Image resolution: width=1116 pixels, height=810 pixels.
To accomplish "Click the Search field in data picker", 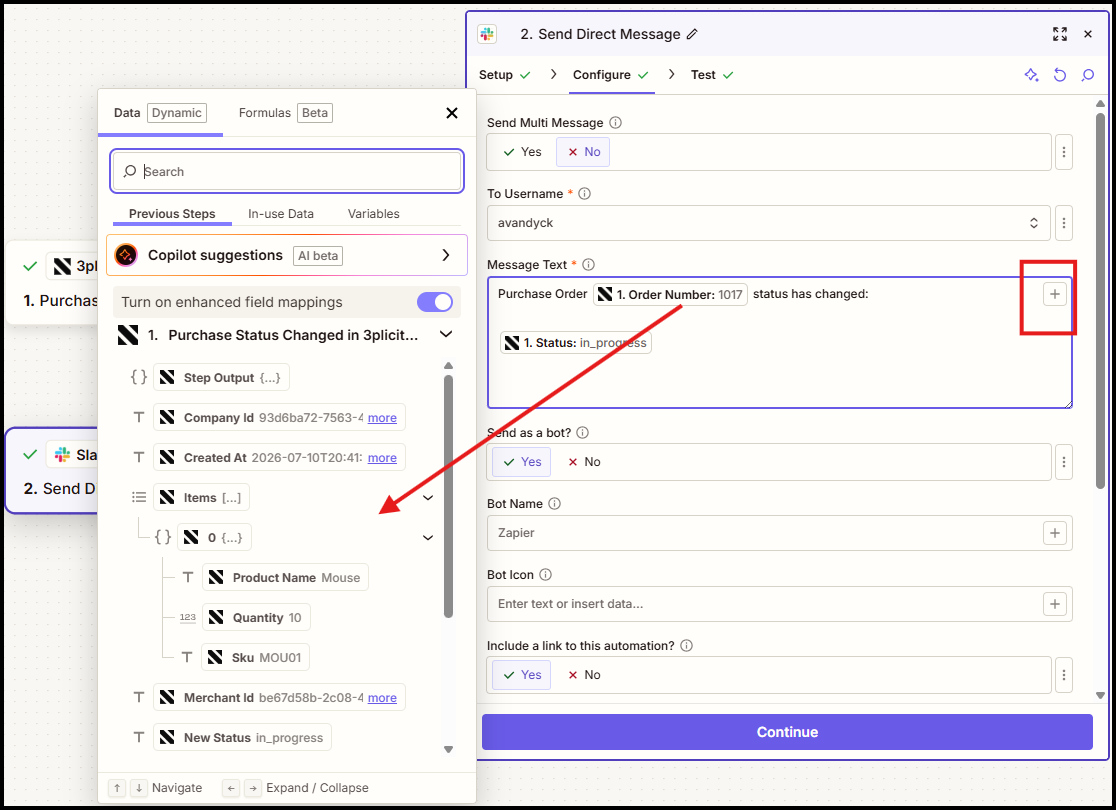I will [x=287, y=172].
